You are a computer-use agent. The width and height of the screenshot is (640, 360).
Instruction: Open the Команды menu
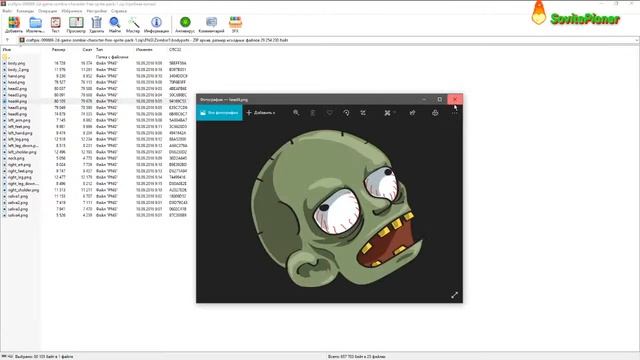pyautogui.click(x=25, y=11)
